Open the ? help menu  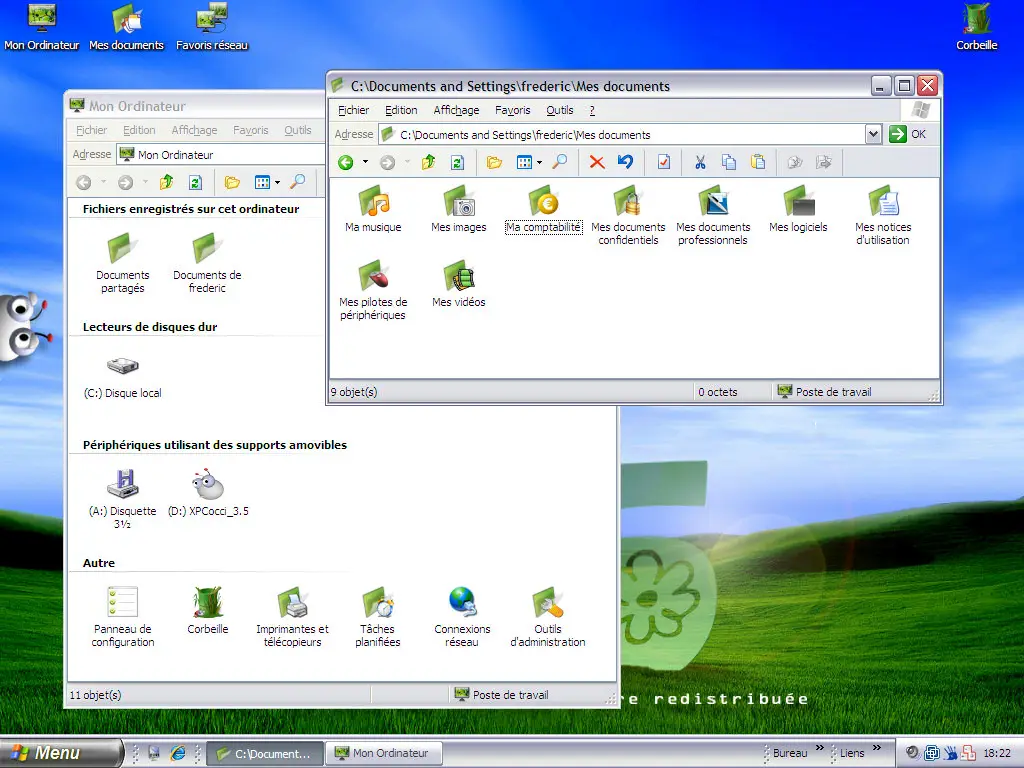point(592,110)
